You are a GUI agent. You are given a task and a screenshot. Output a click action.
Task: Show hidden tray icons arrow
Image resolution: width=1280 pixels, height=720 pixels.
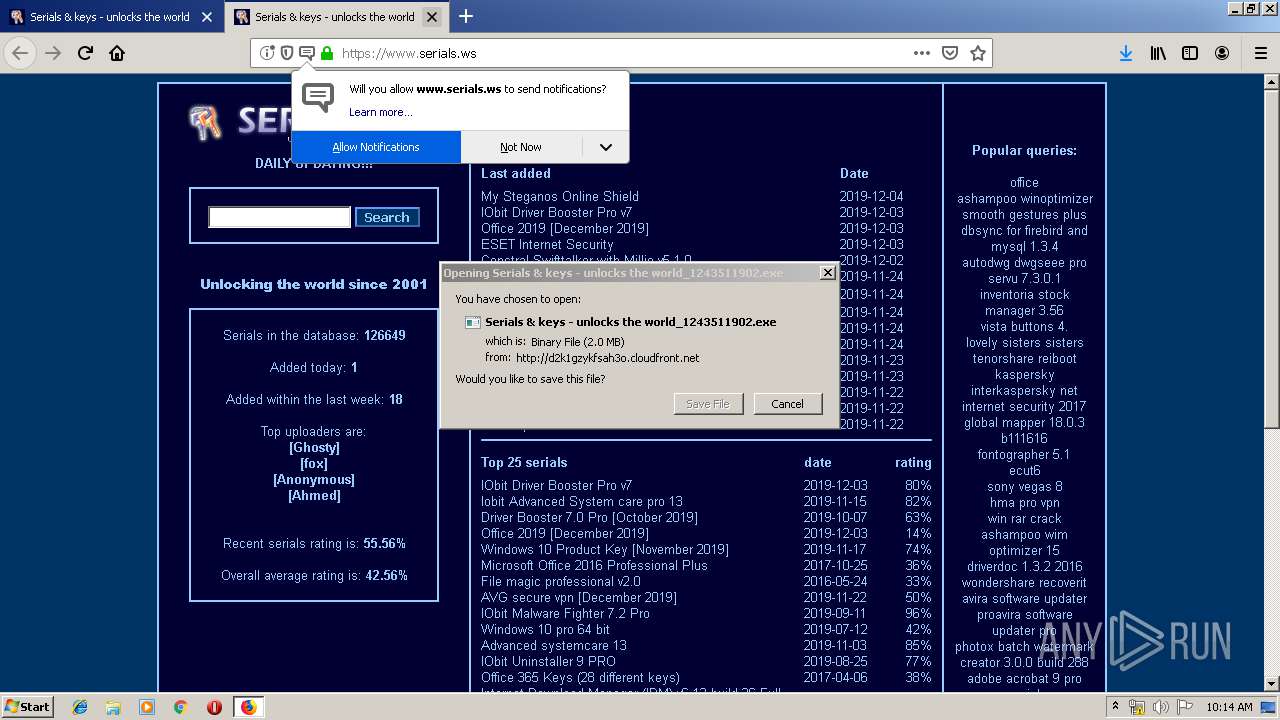pyautogui.click(x=1115, y=707)
